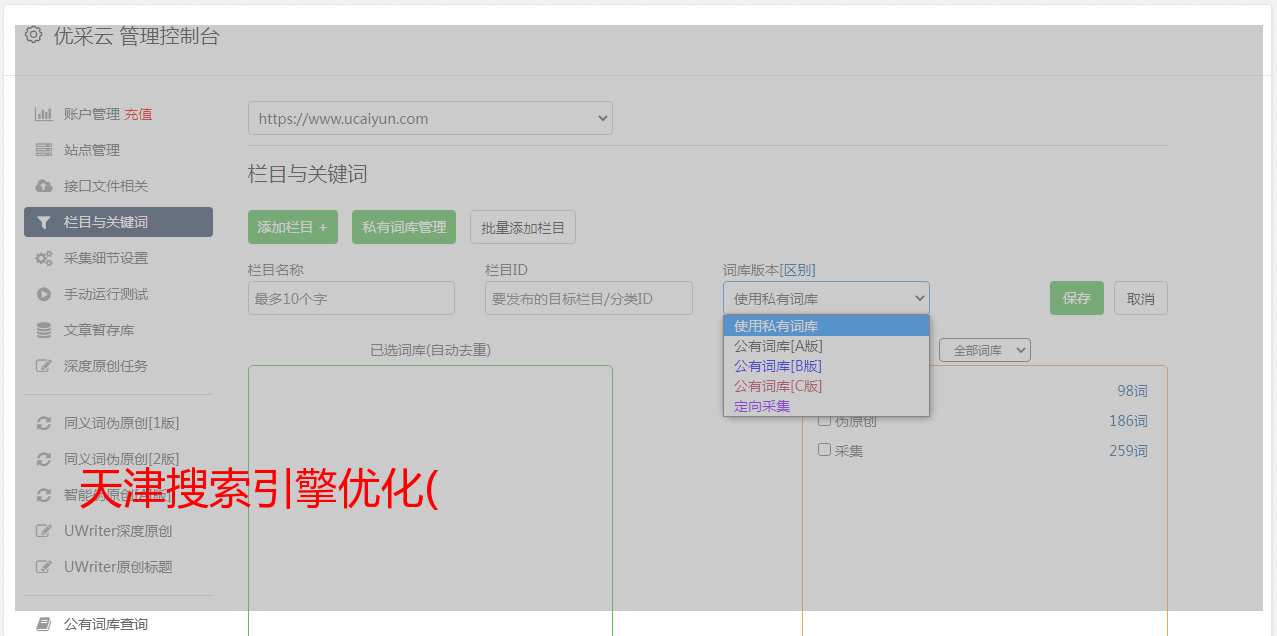1277x636 pixels.
Task: Click the 取消 button
Action: 1141,298
